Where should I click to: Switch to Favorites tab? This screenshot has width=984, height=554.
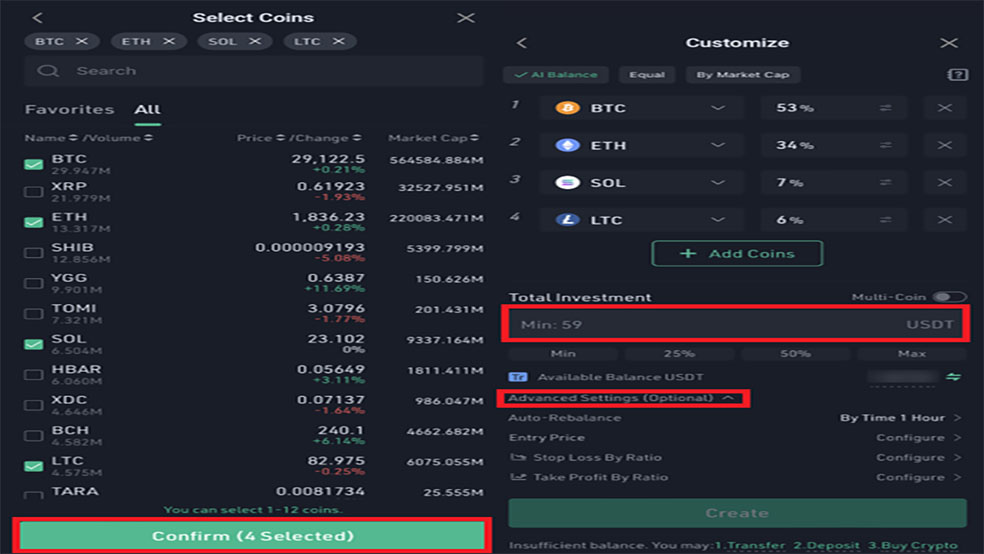[x=69, y=109]
